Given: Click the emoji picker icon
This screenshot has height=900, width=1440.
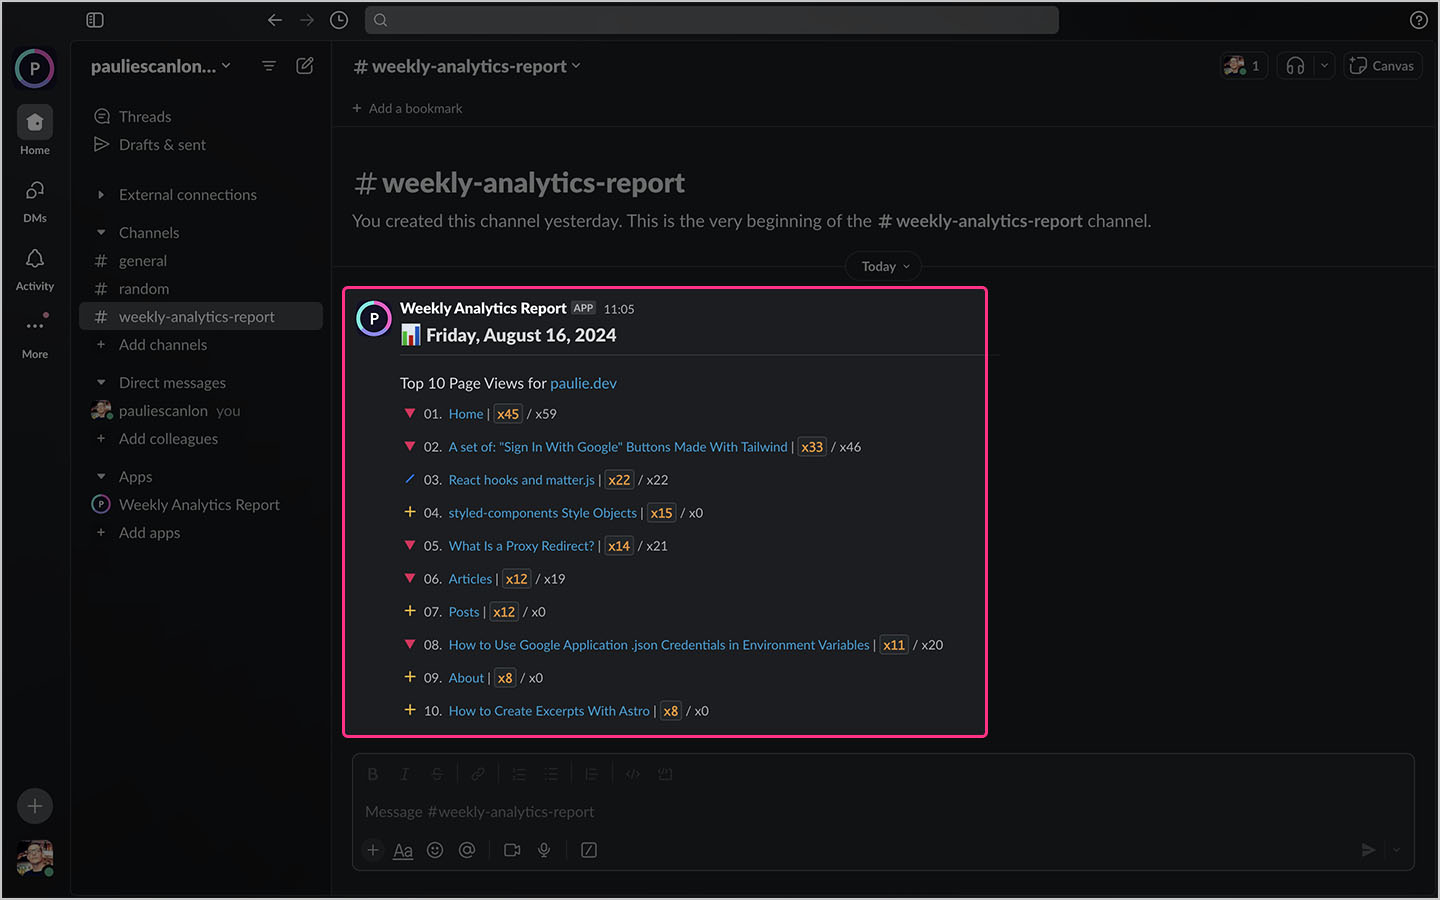Looking at the screenshot, I should 435,849.
